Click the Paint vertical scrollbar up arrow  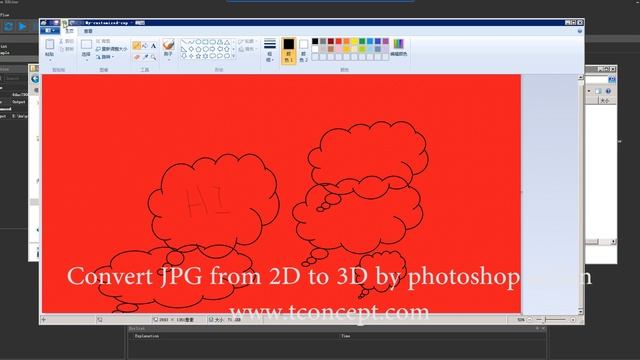click(x=580, y=77)
